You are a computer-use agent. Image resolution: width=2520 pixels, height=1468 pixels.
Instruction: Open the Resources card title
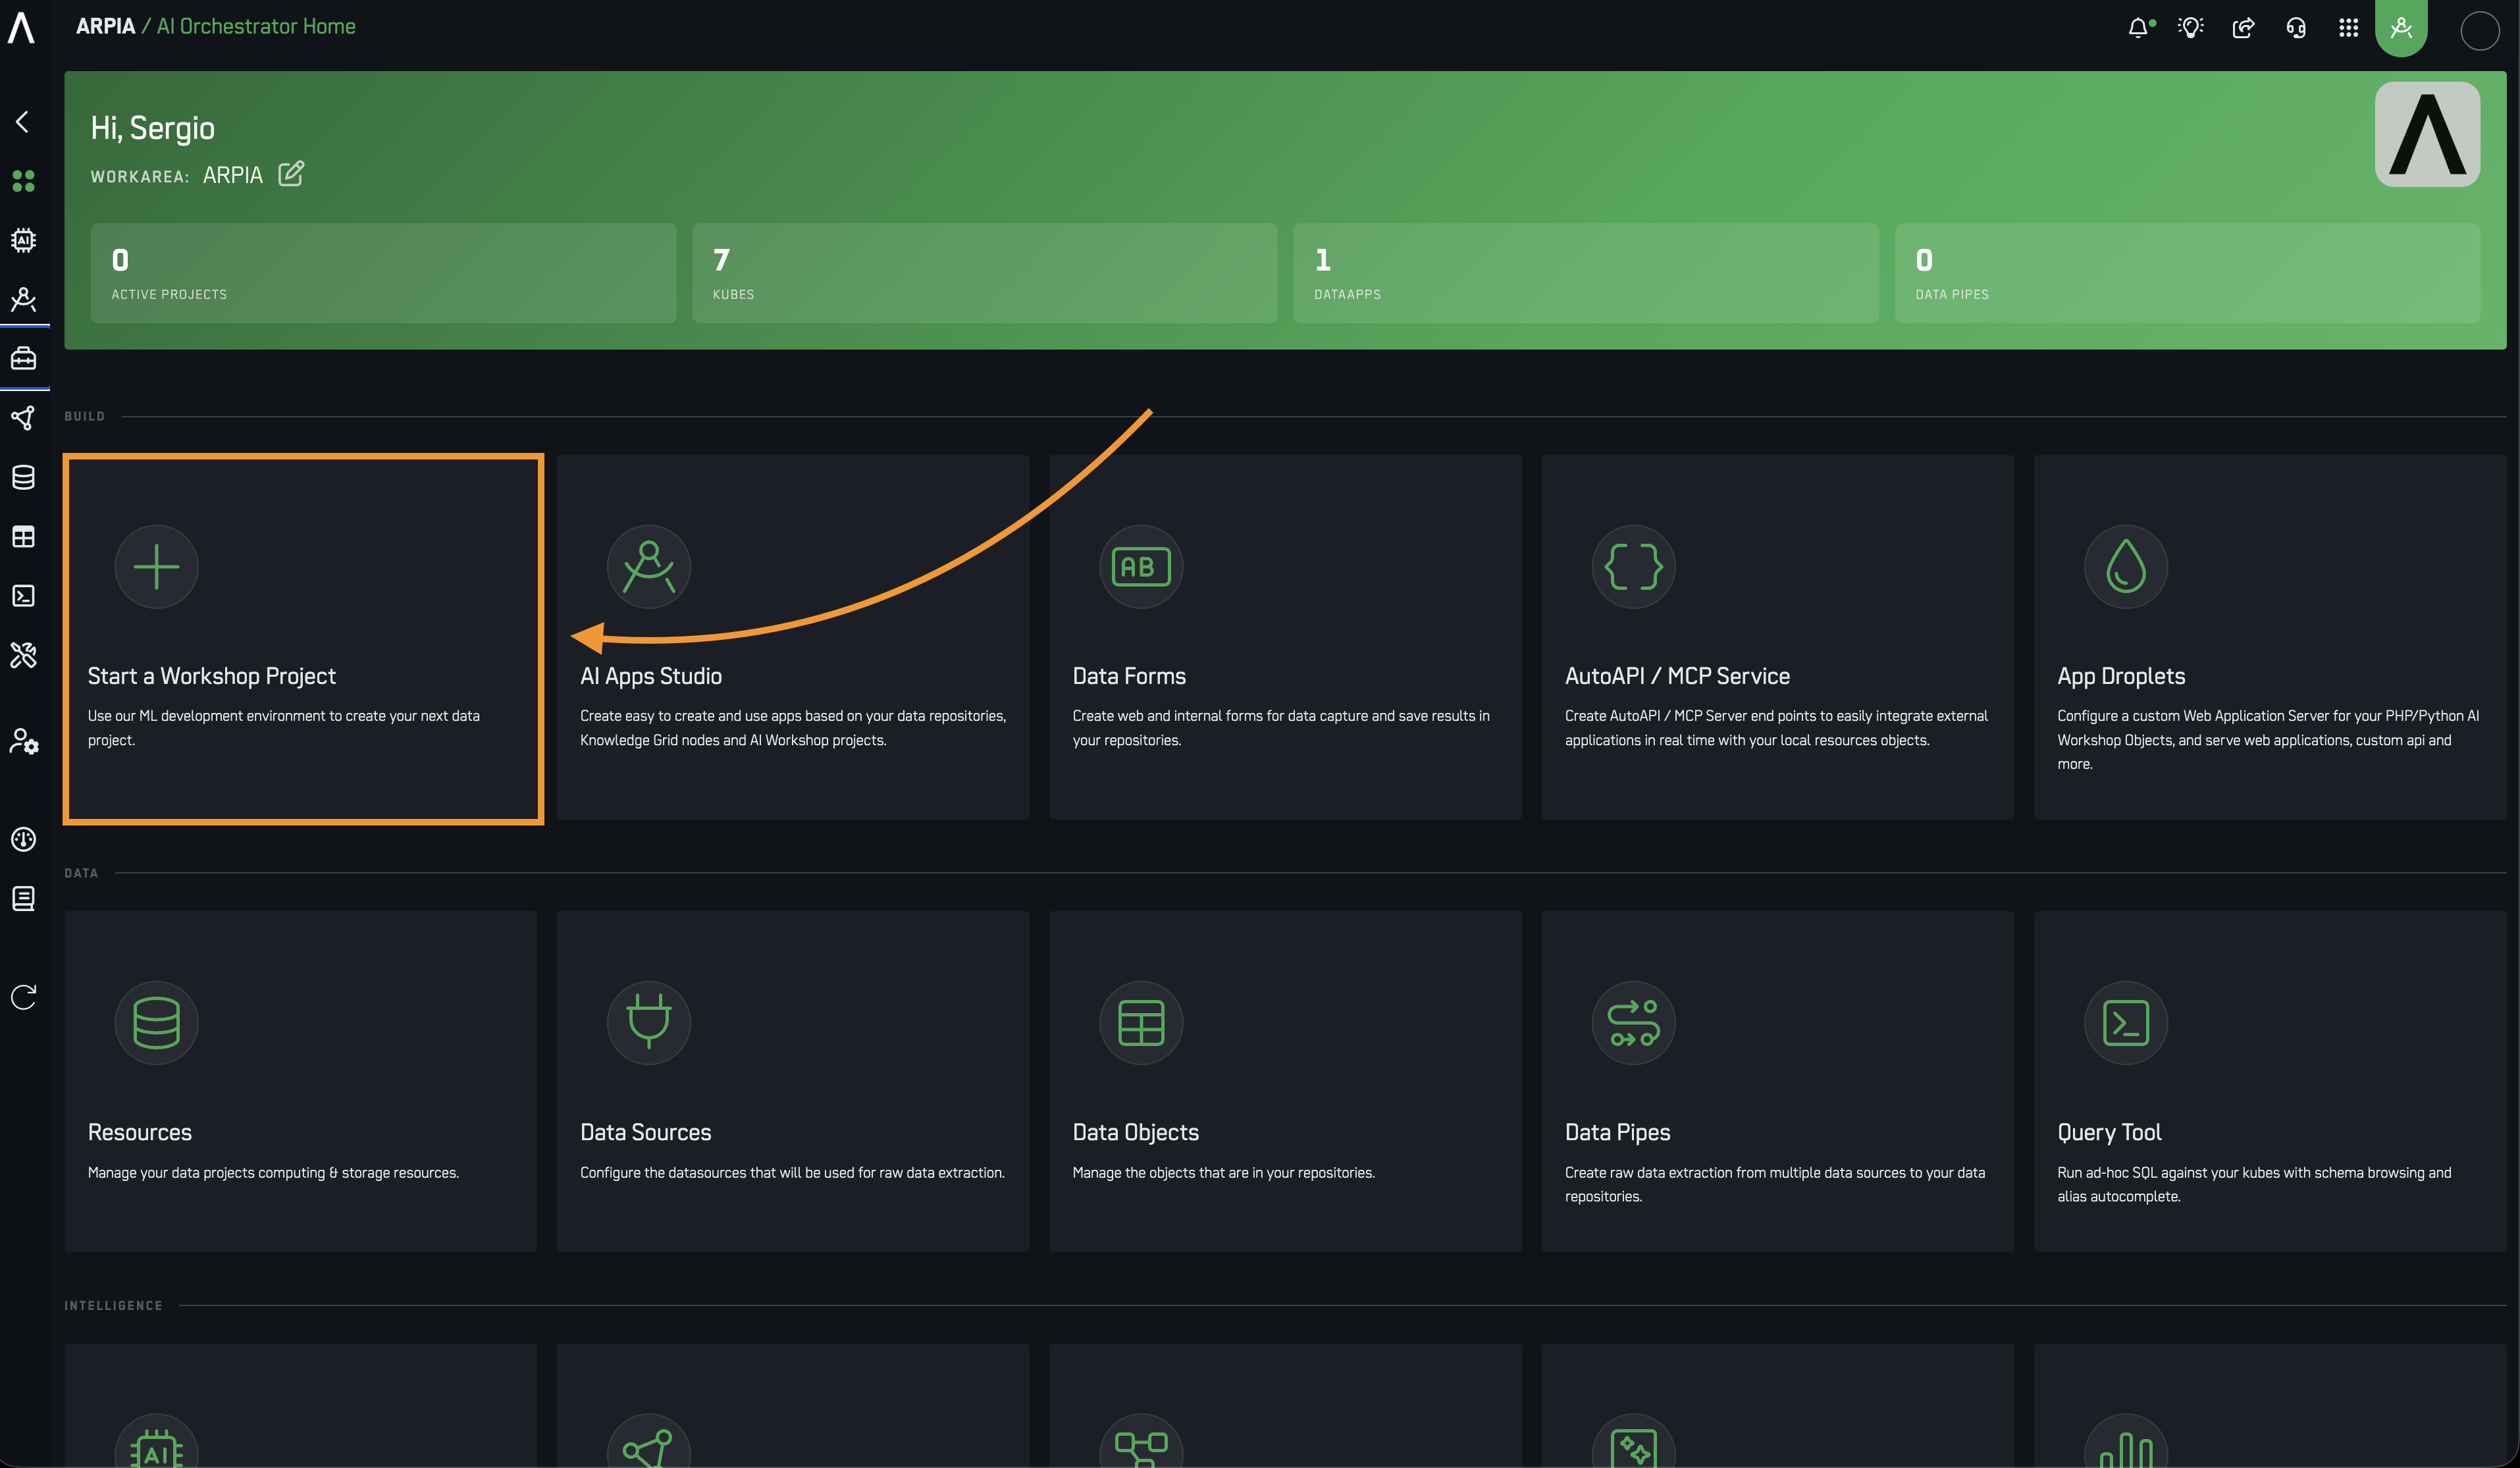[x=140, y=1132]
